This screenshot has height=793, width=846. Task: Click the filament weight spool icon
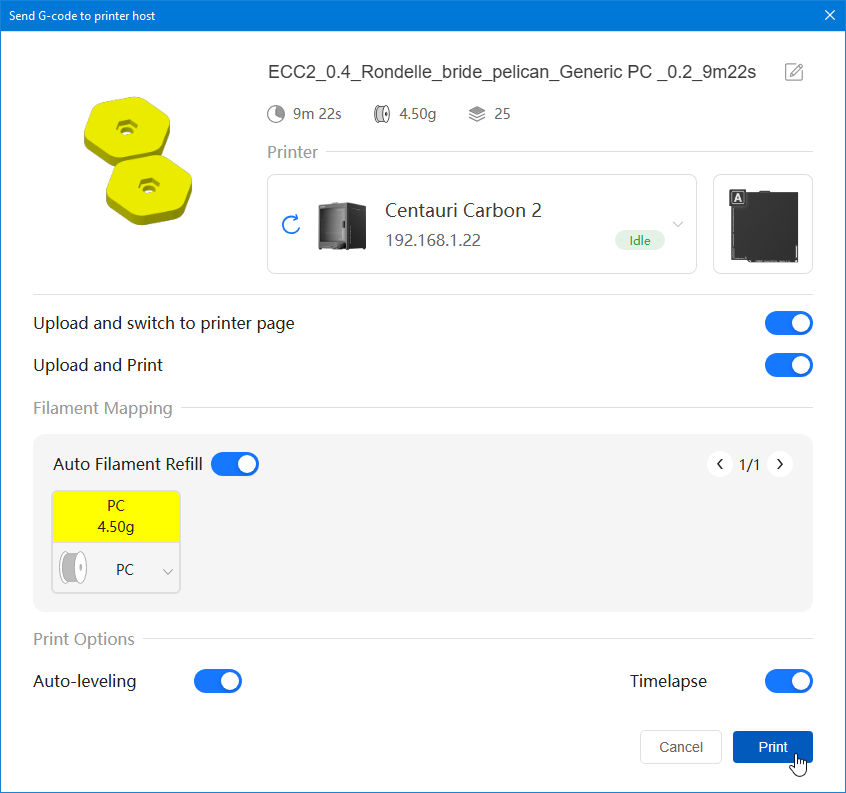(x=382, y=114)
